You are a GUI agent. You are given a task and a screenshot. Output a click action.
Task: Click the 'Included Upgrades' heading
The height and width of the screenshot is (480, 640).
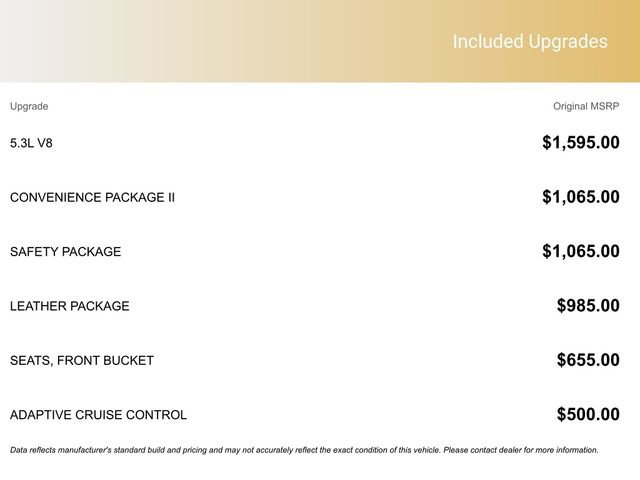point(529,42)
